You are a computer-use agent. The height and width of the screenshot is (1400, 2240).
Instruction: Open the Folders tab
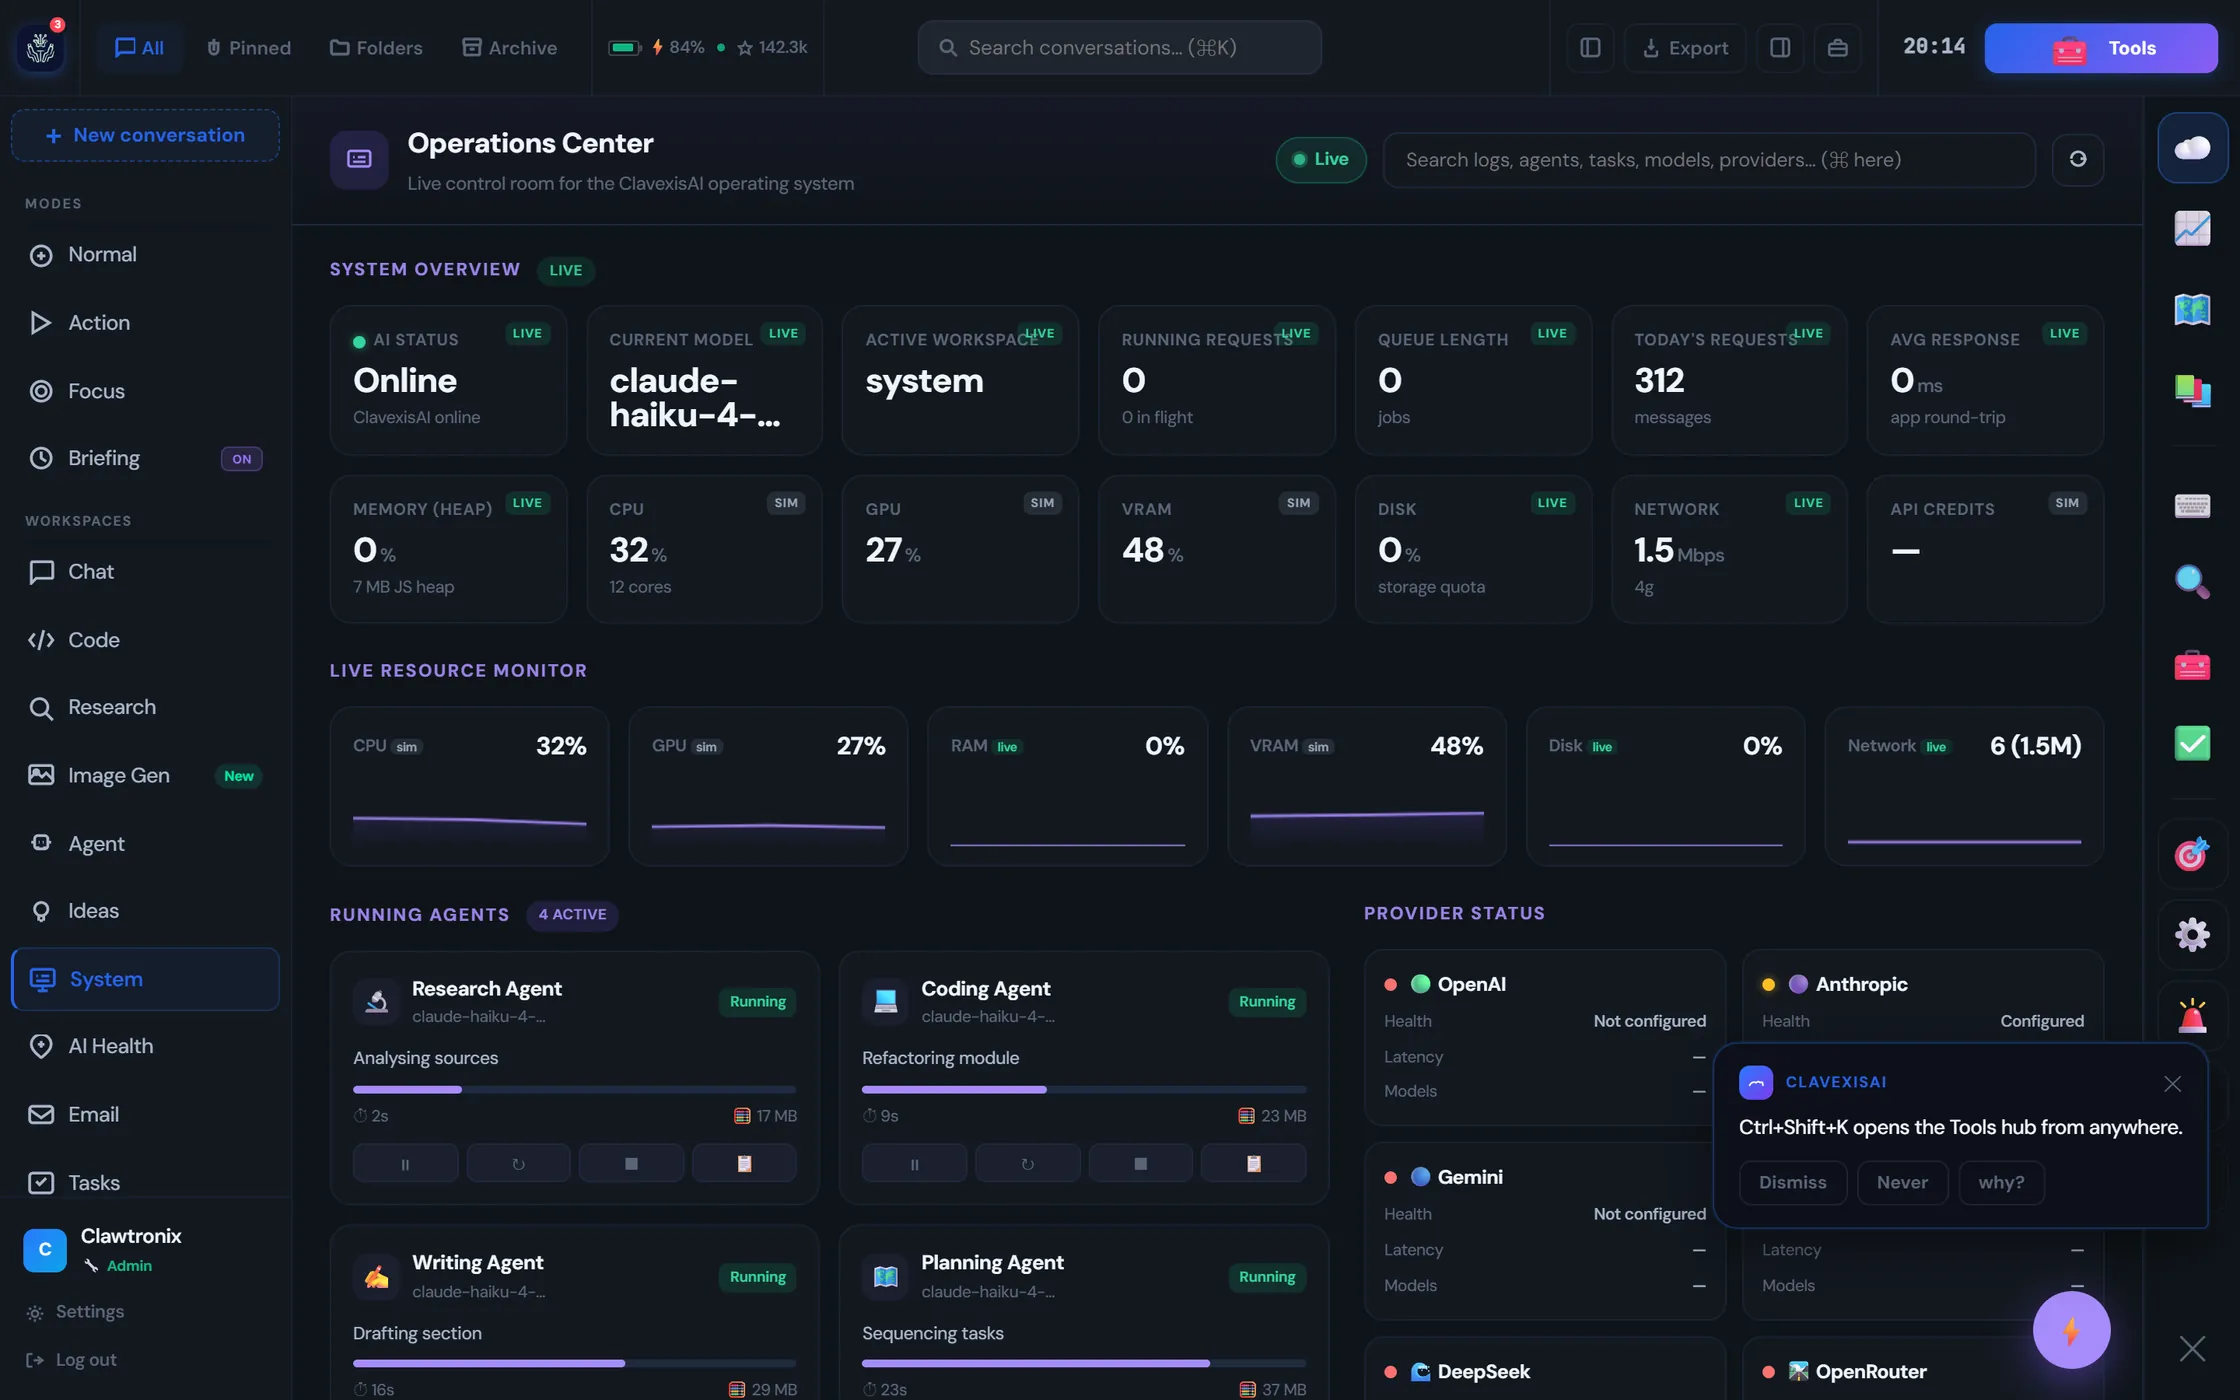coord(376,47)
